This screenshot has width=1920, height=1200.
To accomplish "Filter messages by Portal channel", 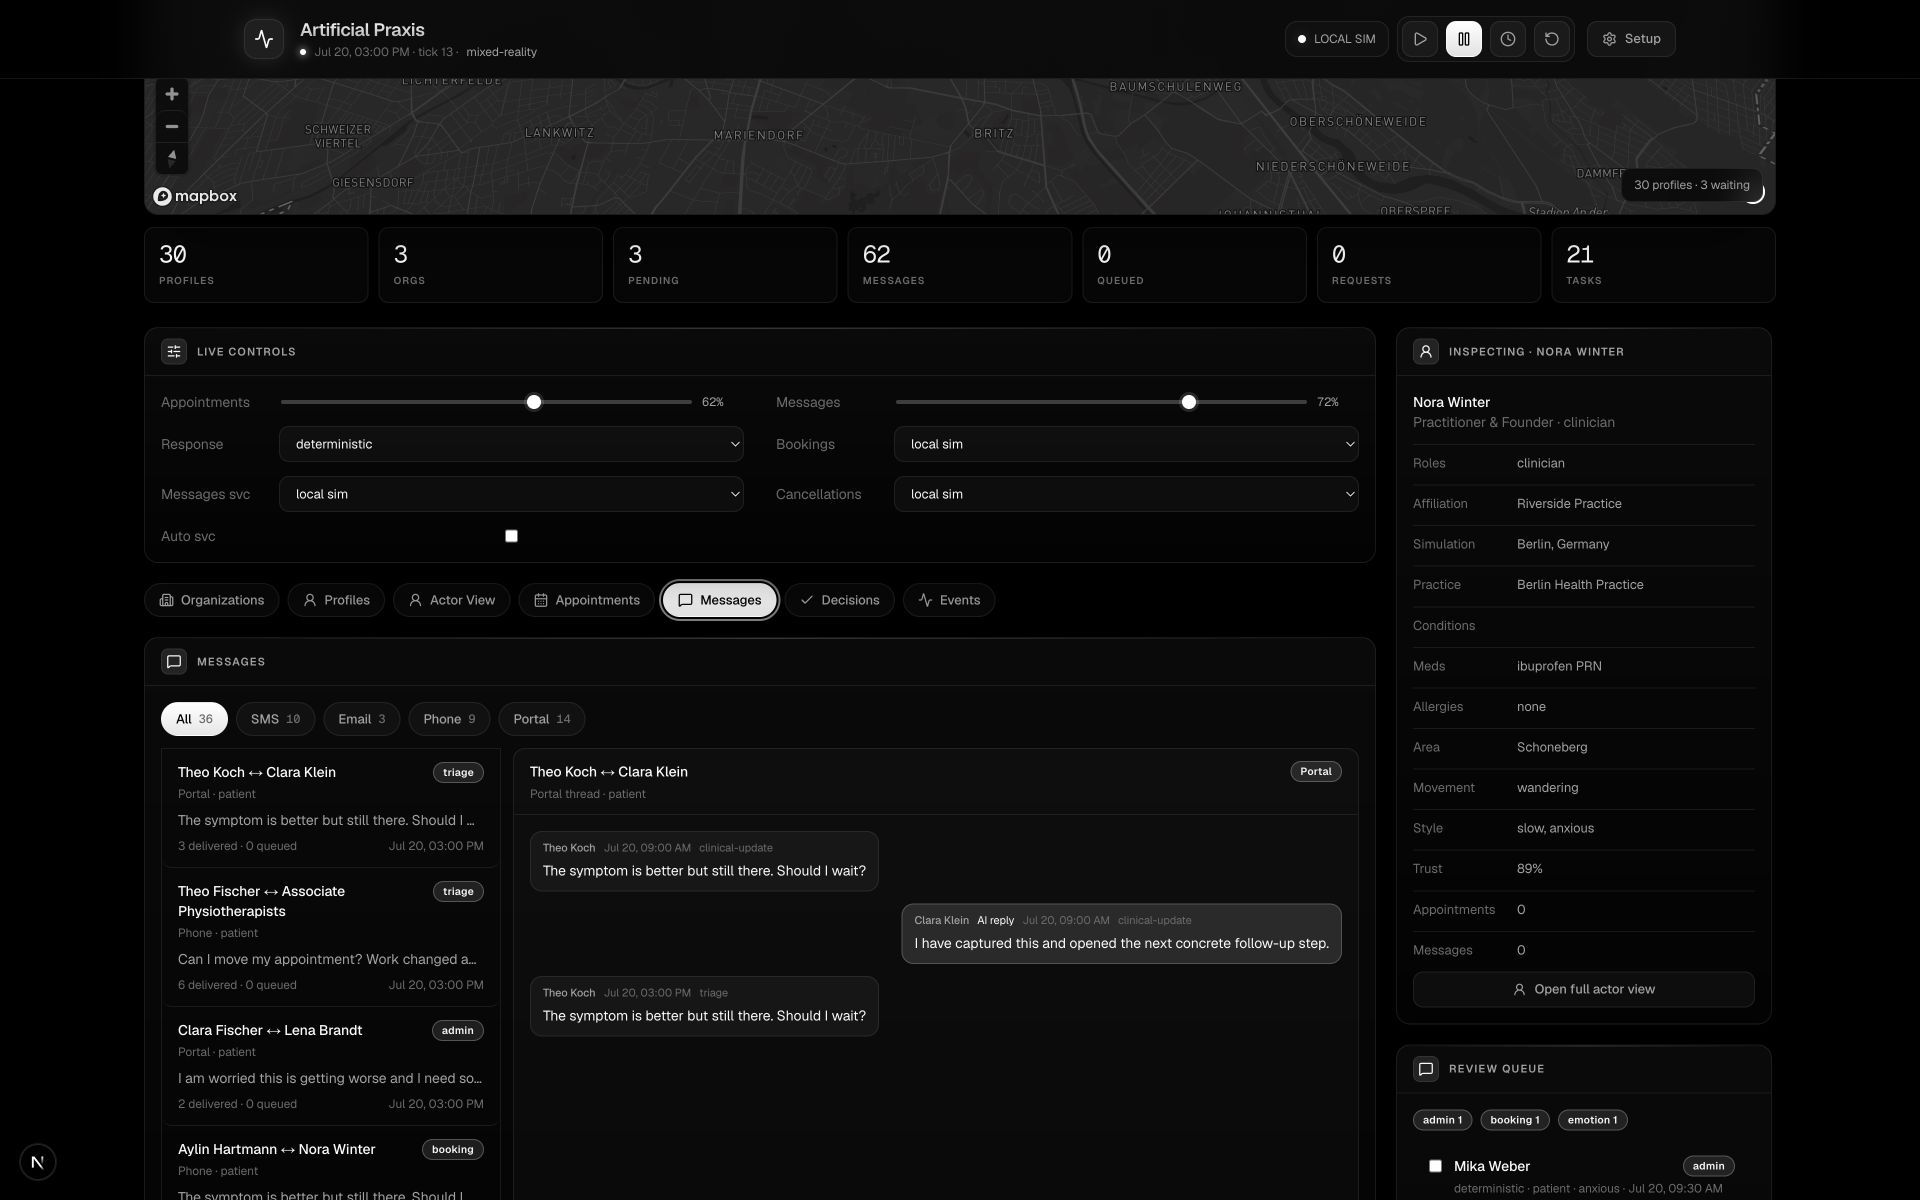I will point(541,719).
